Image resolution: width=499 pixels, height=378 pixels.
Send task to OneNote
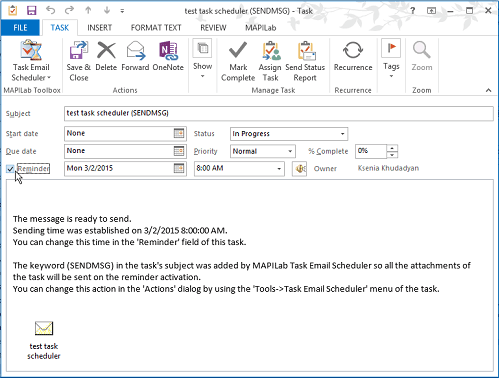tap(168, 57)
